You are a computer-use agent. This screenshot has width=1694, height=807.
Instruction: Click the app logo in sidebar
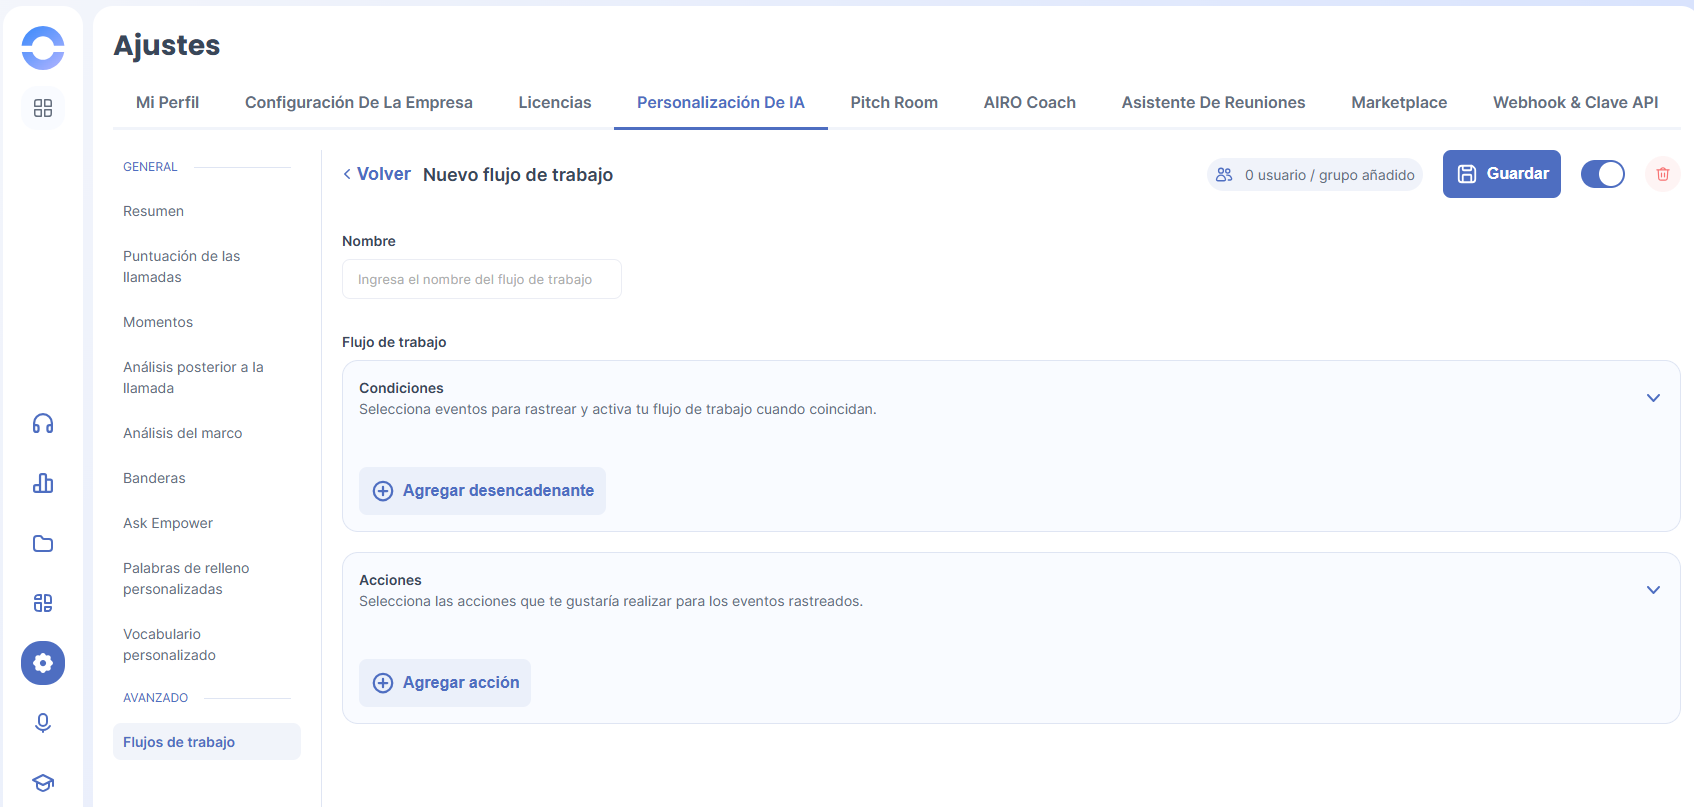[43, 48]
